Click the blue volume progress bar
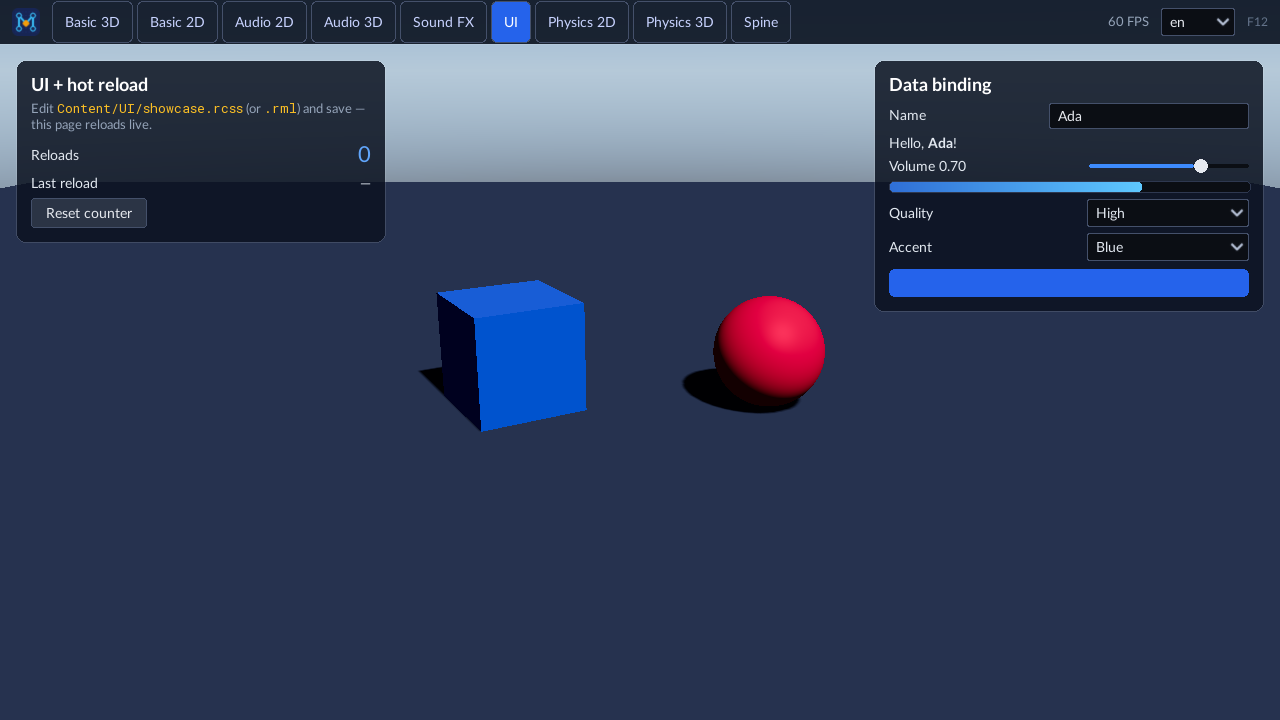This screenshot has width=1280, height=720. (1069, 187)
